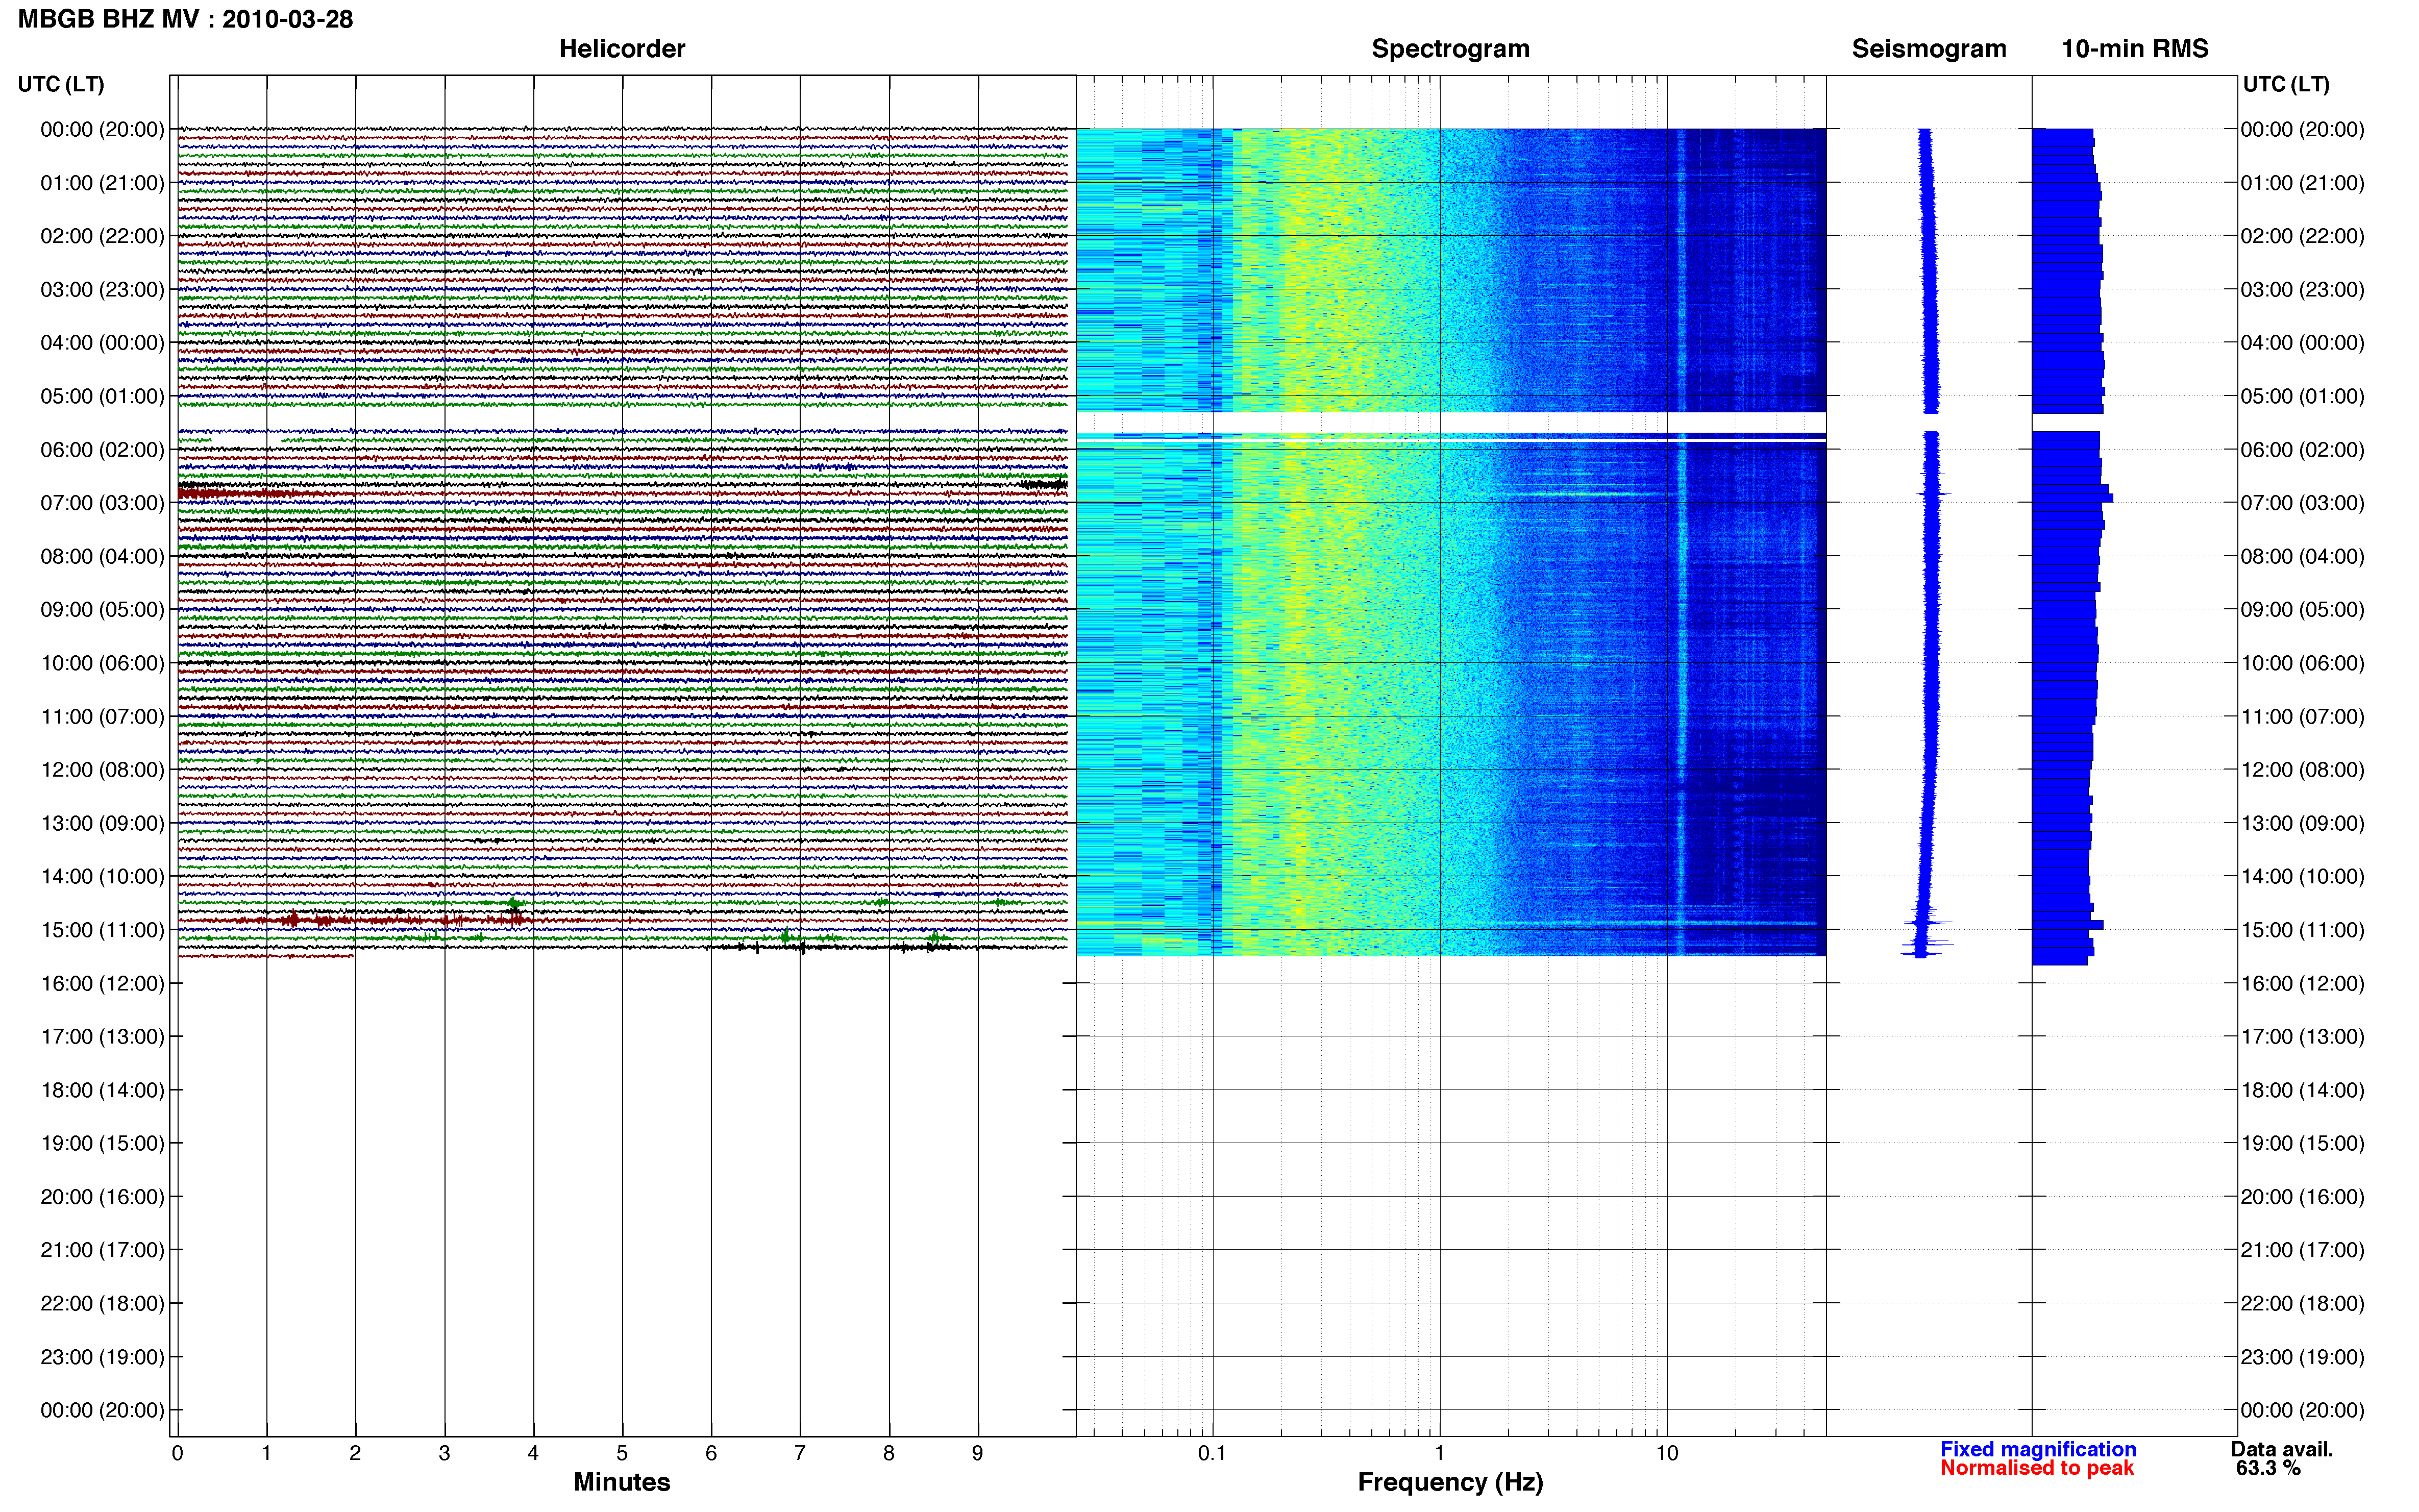The width and height of the screenshot is (2419, 1512).
Task: Select the 07:00 (03:00) left time label
Action: (102, 503)
